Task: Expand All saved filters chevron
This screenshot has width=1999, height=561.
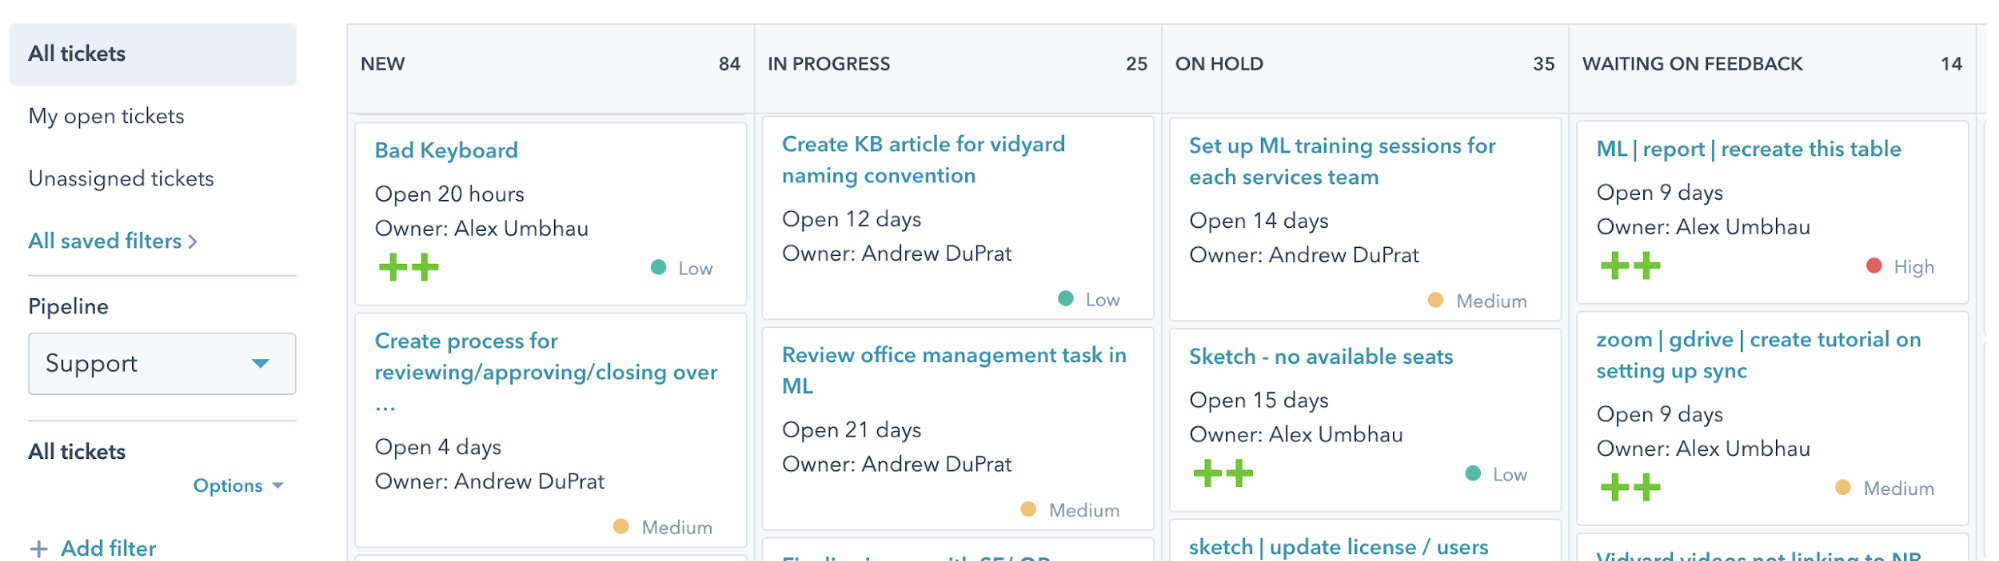Action: (193, 242)
